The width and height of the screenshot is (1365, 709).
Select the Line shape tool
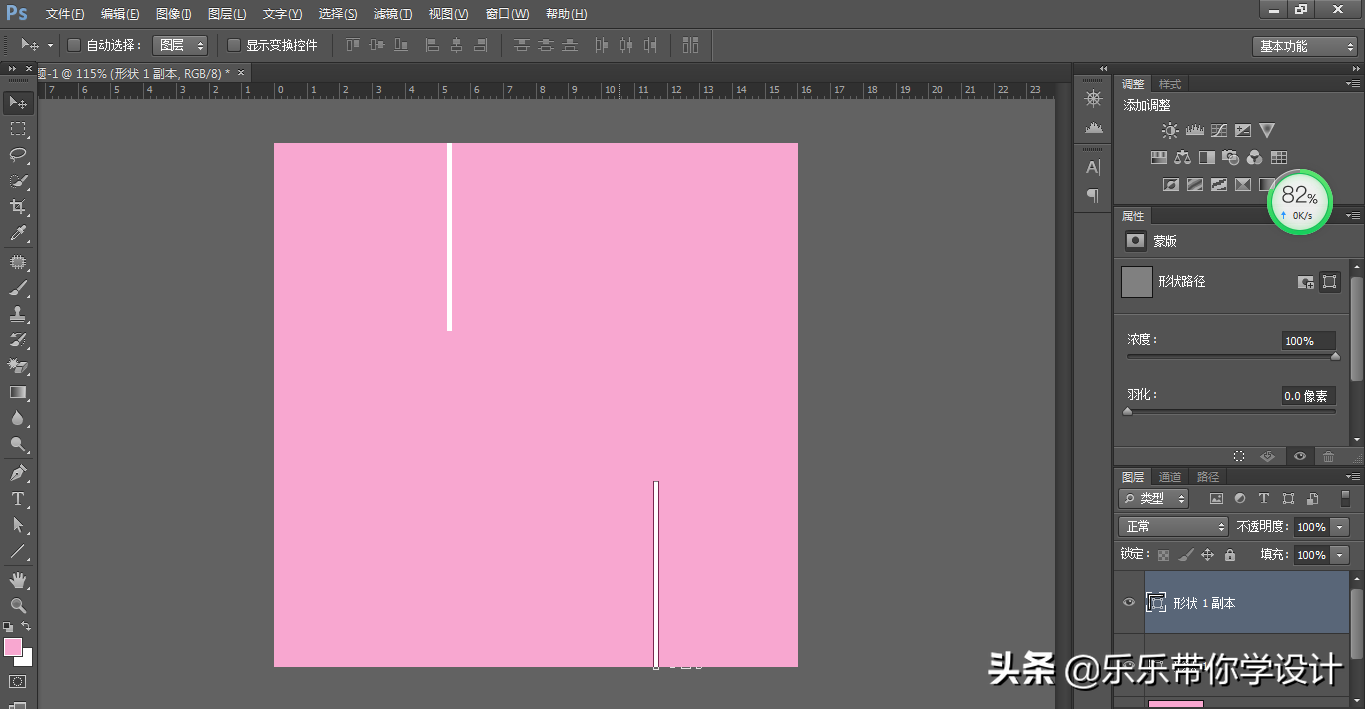coord(18,551)
